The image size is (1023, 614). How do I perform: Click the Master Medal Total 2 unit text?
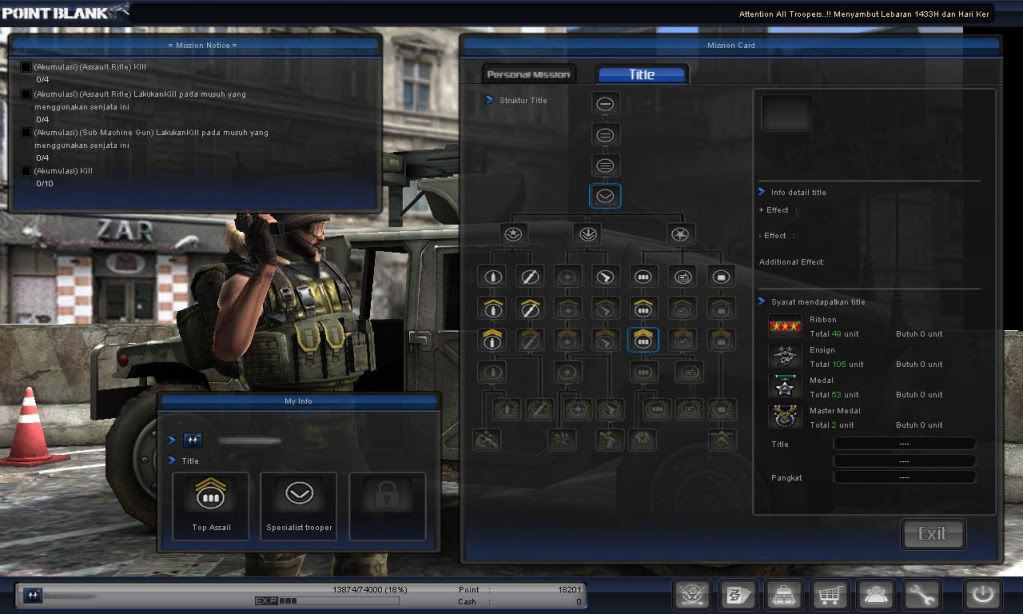click(831, 425)
